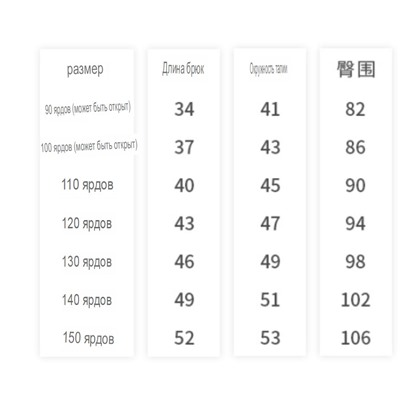
Task: Click the 110 ярдов size label
Action: 87,185
